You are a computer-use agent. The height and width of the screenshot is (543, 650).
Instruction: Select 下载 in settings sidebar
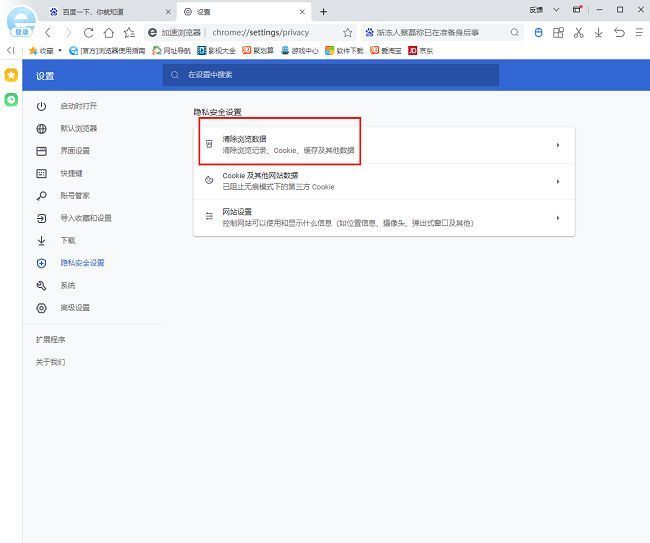point(67,240)
